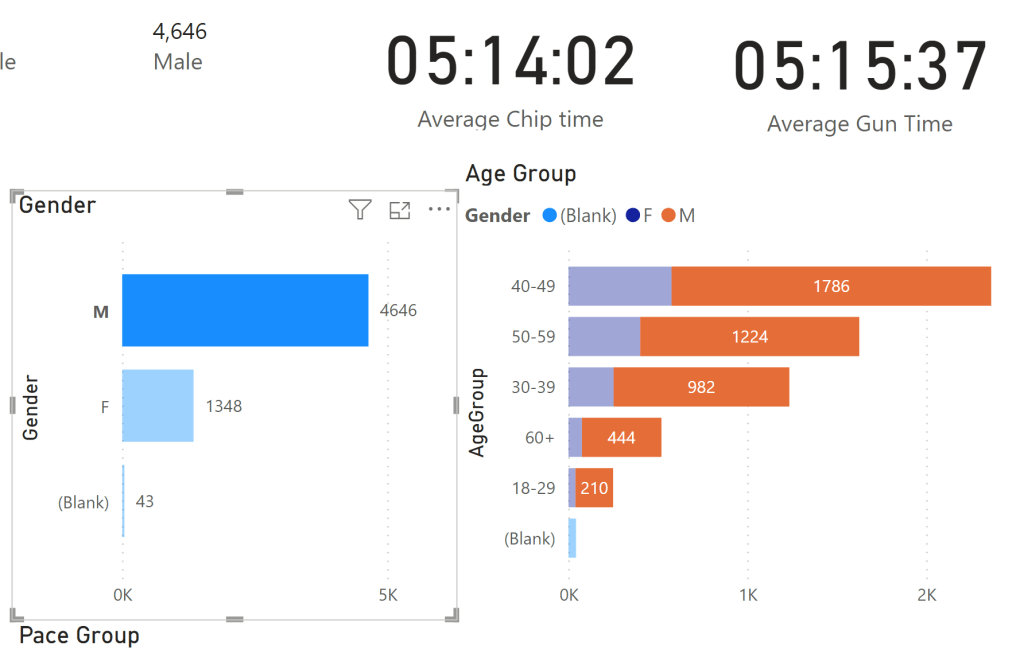Screen dimensions: 1024x669
Task: Click the purple female segment of 40-49
Action: [619, 286]
